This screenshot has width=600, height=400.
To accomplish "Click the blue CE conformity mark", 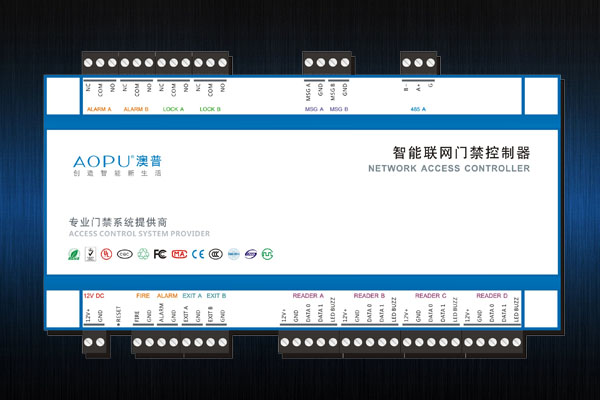I will click(x=198, y=254).
